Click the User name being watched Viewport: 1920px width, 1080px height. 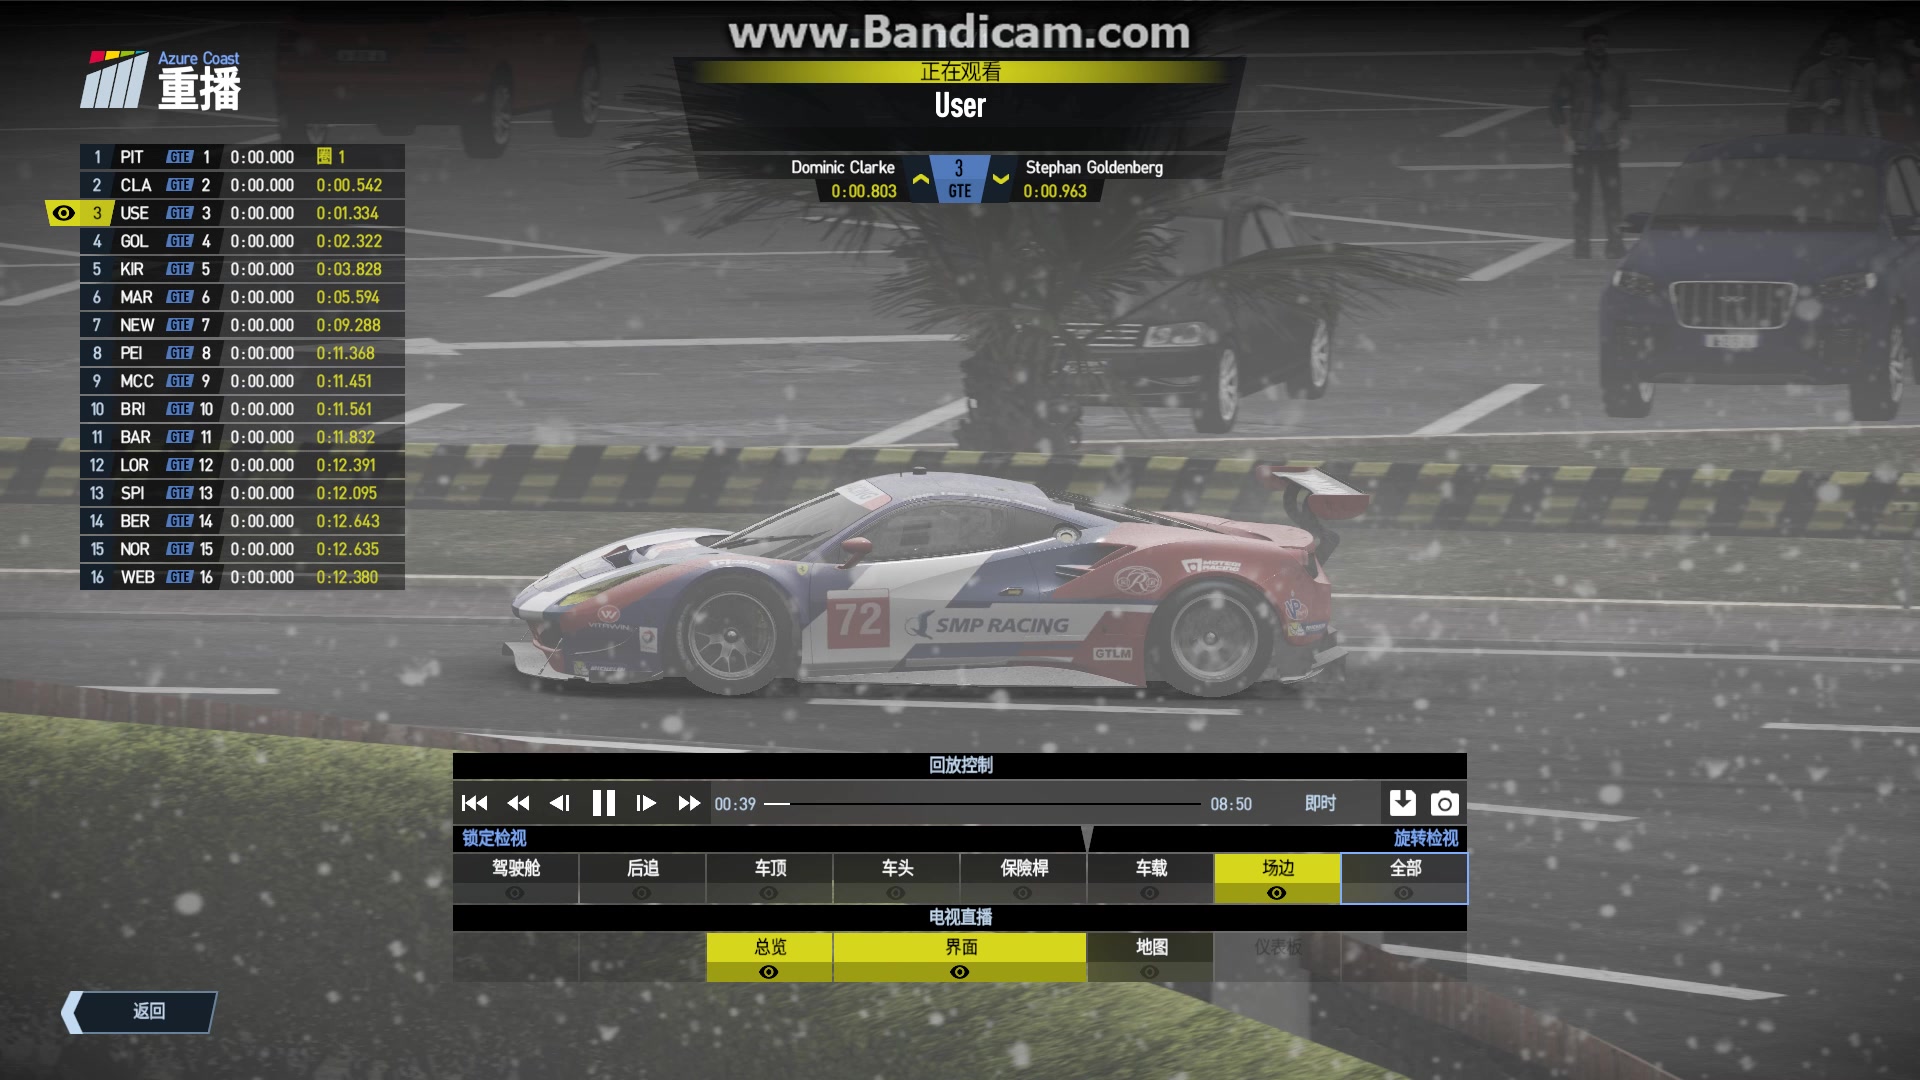(x=960, y=105)
